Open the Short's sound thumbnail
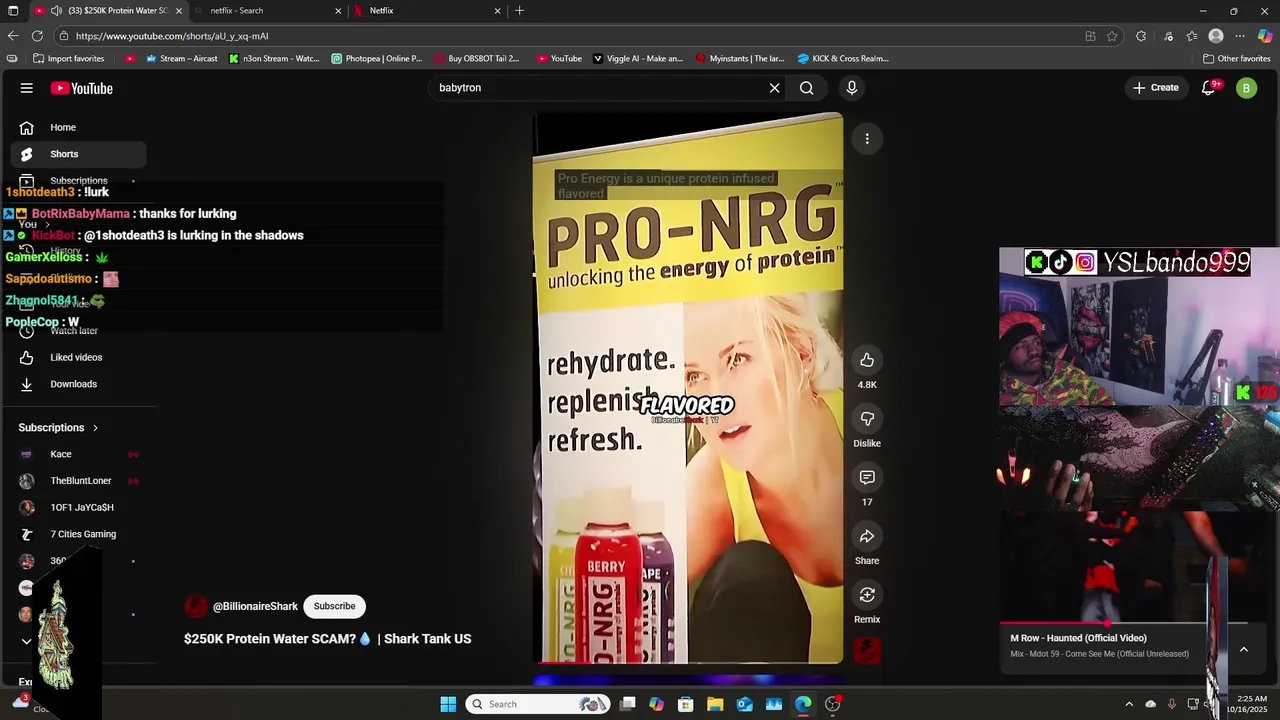This screenshot has height=720, width=1280. (867, 651)
